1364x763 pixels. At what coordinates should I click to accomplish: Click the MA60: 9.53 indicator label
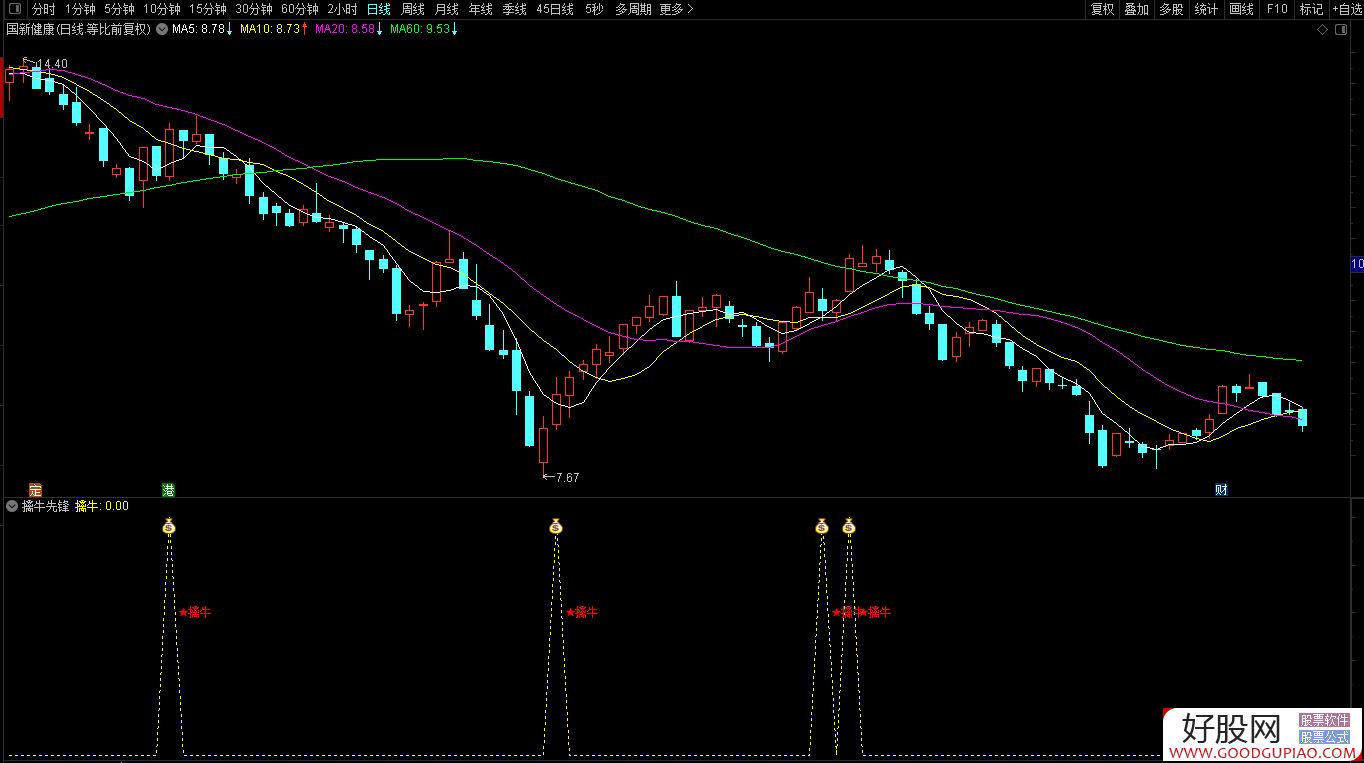point(423,29)
